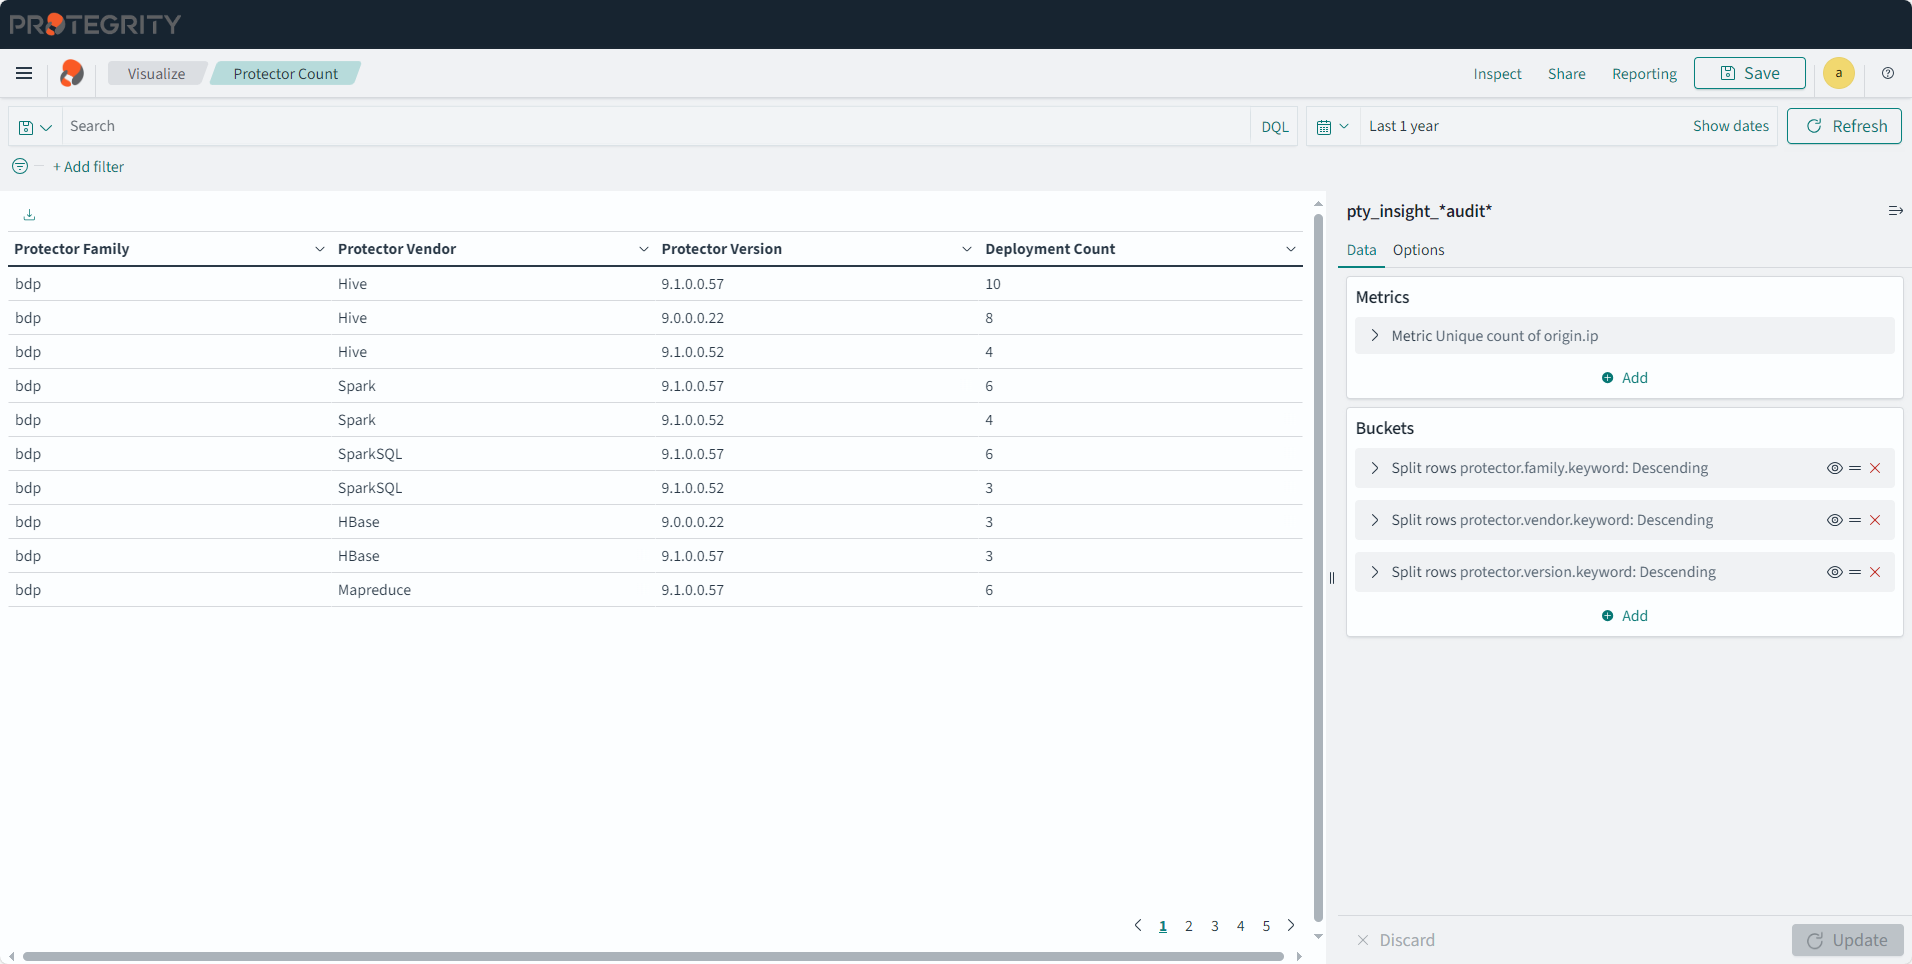Open the Inspect menu item

[1496, 74]
